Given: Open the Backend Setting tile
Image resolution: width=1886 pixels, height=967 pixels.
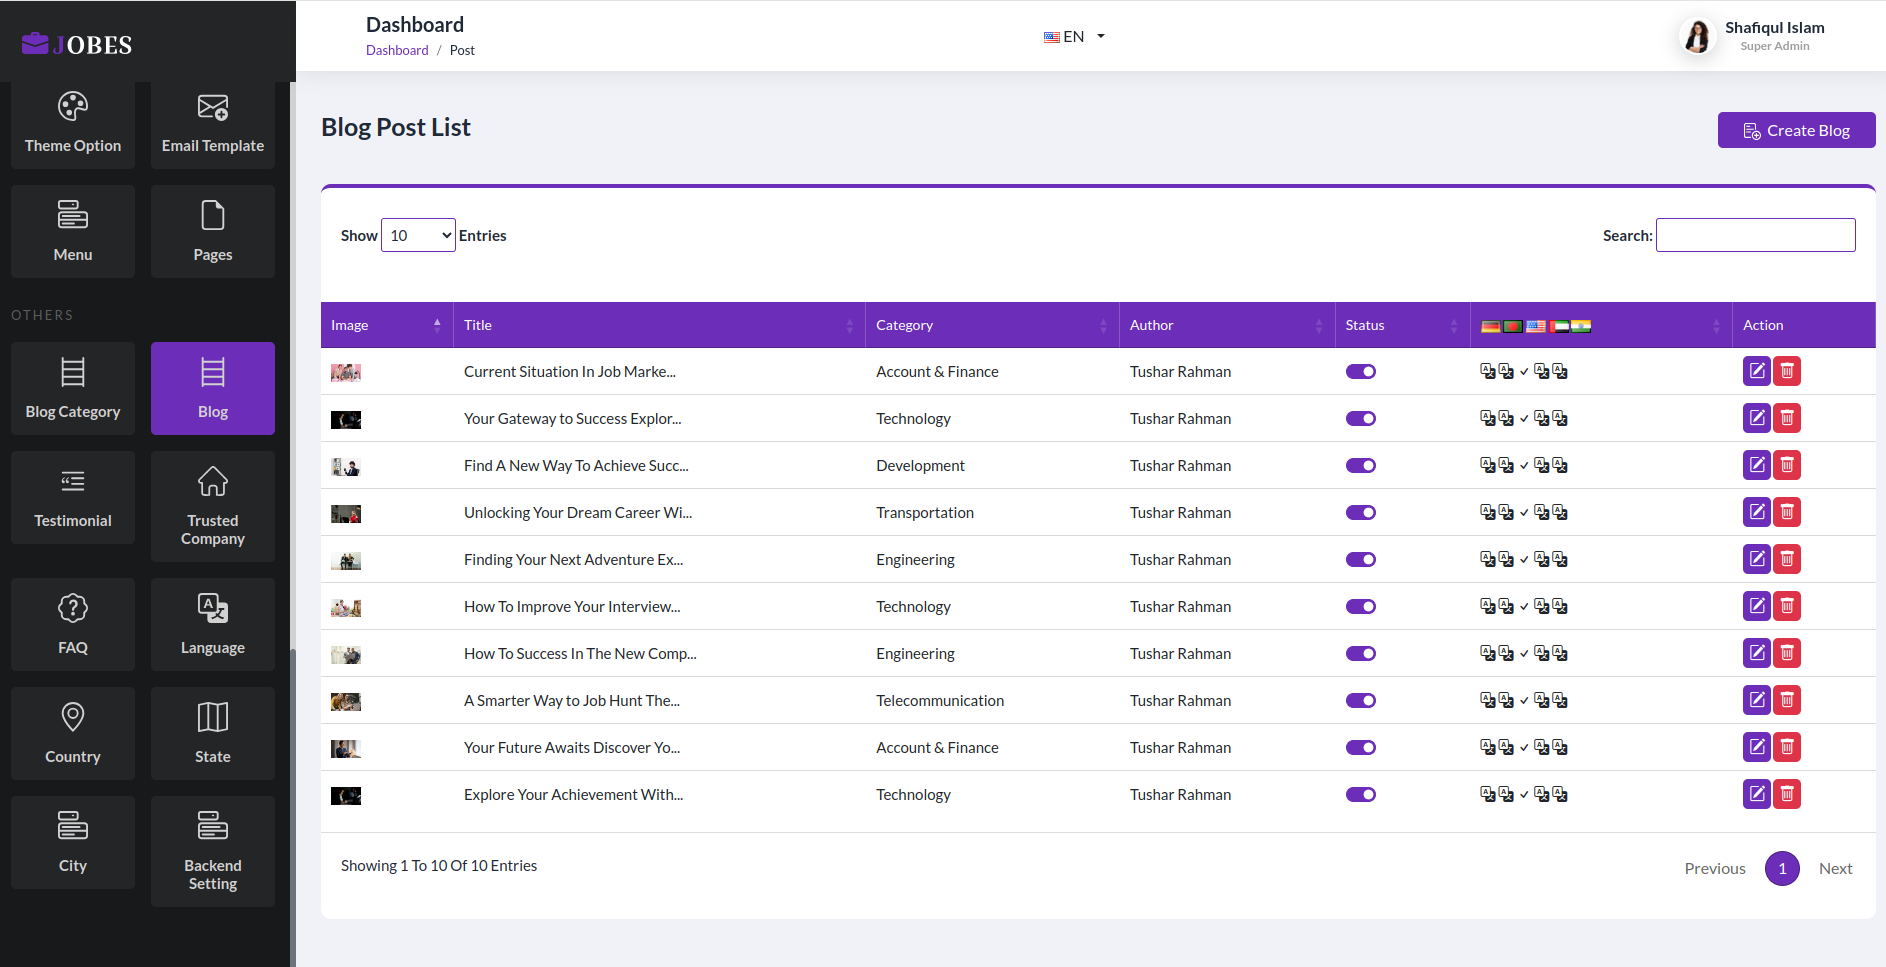Looking at the screenshot, I should [213, 851].
